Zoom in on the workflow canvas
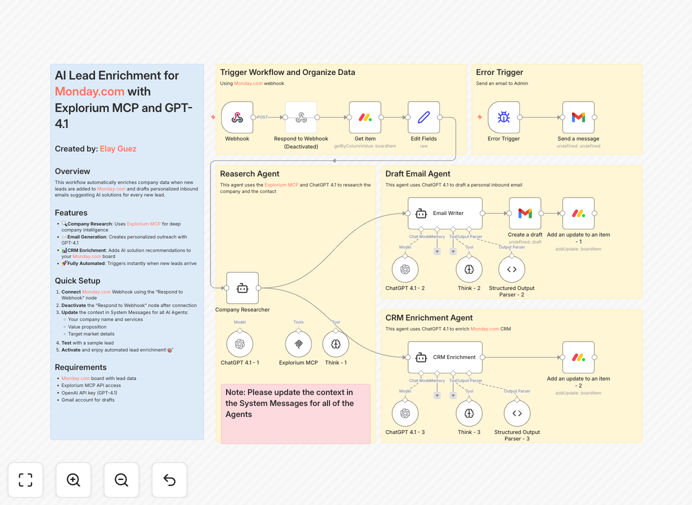This screenshot has height=505, width=692. coord(73,480)
